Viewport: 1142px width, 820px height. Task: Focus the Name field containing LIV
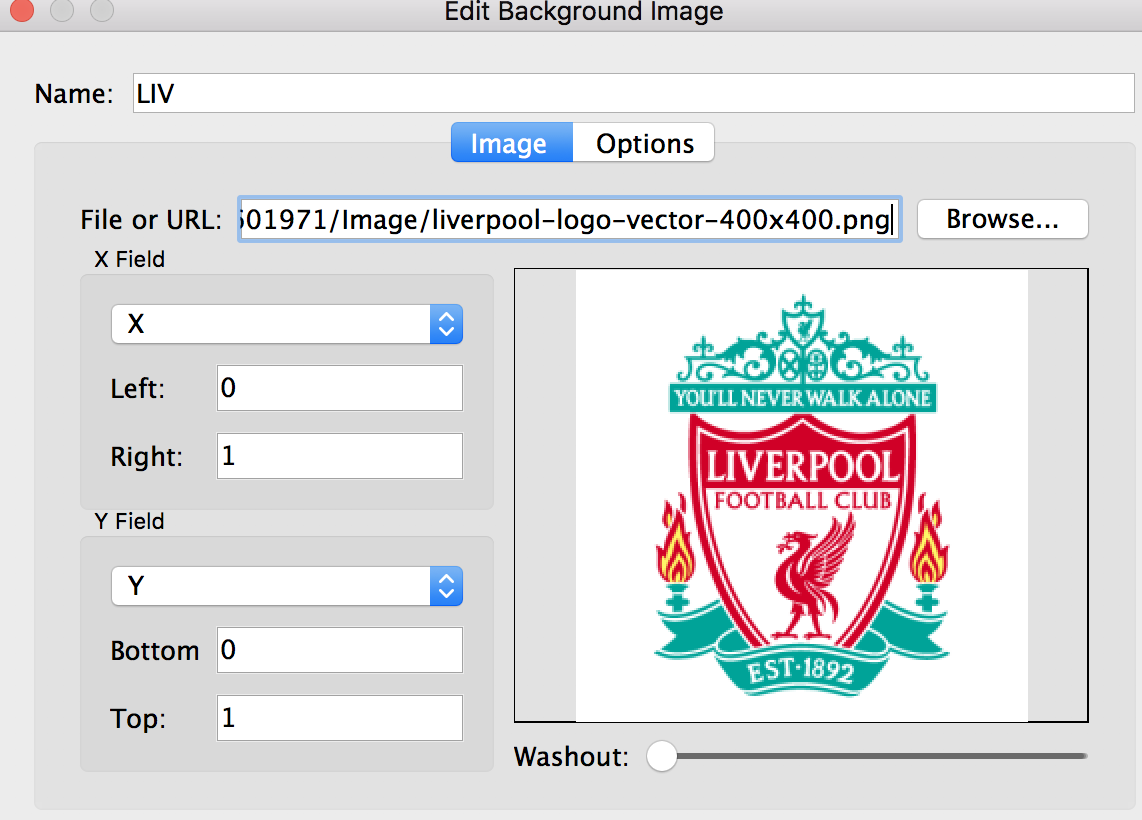click(x=632, y=94)
